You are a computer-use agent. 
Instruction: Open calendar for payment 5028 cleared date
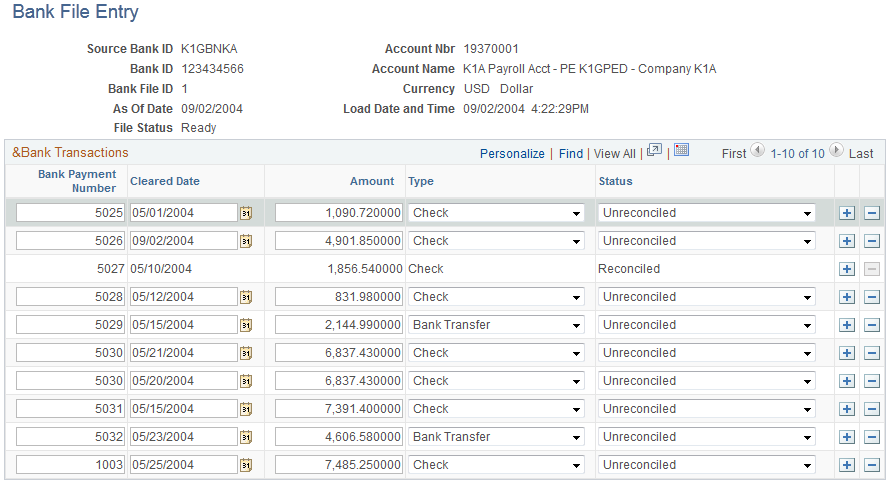pyautogui.click(x=246, y=297)
